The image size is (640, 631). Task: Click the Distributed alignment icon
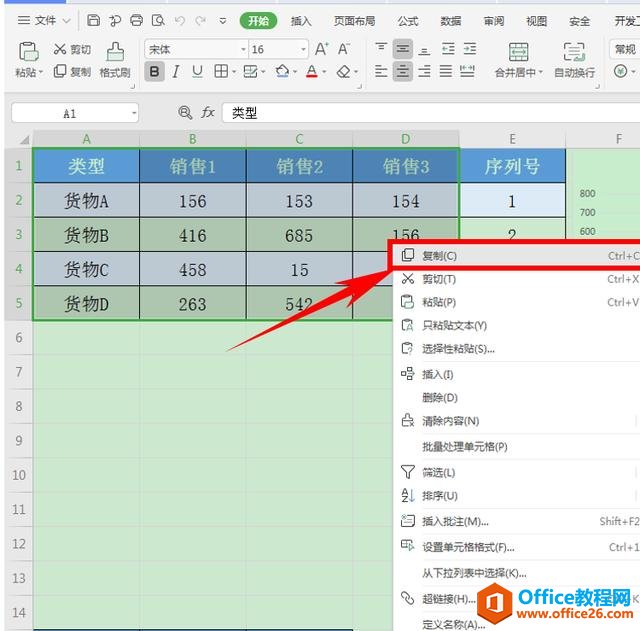click(x=467, y=72)
